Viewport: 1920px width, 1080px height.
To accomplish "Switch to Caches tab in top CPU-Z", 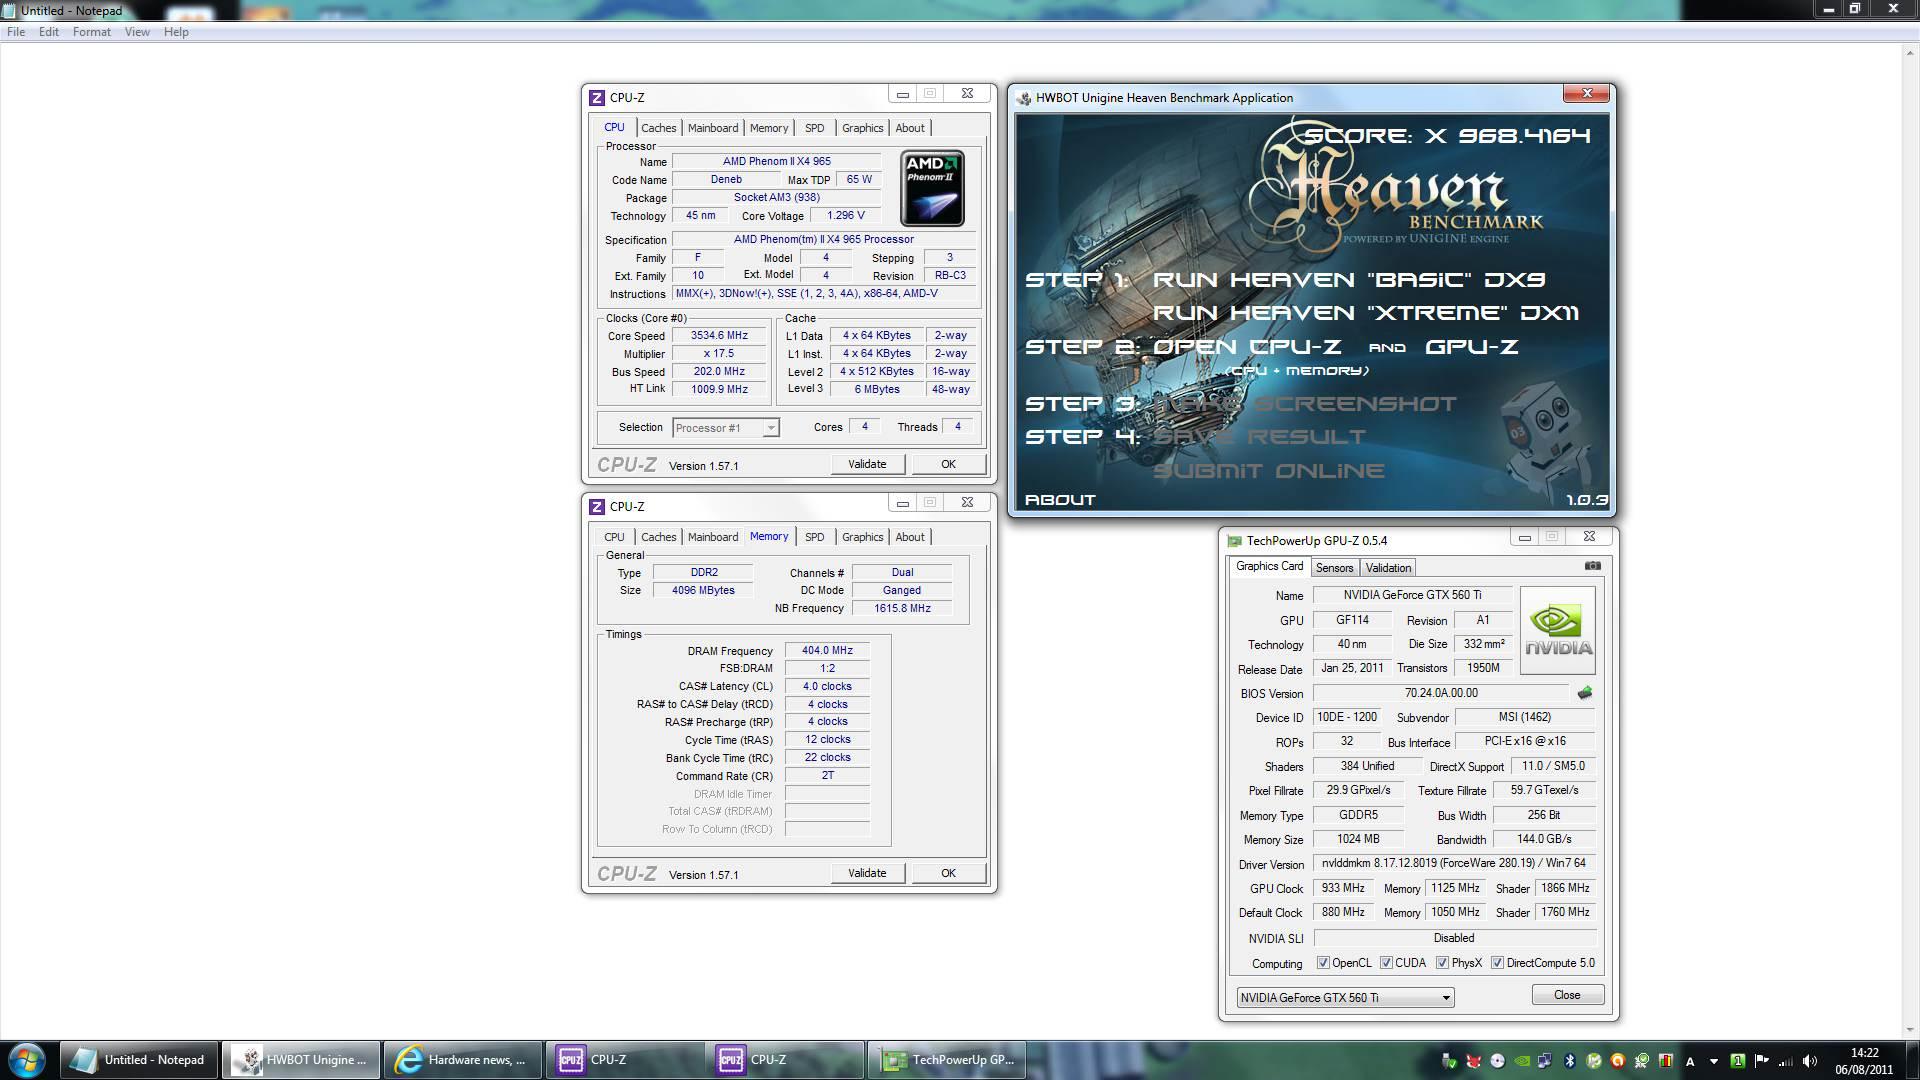I will (x=658, y=128).
